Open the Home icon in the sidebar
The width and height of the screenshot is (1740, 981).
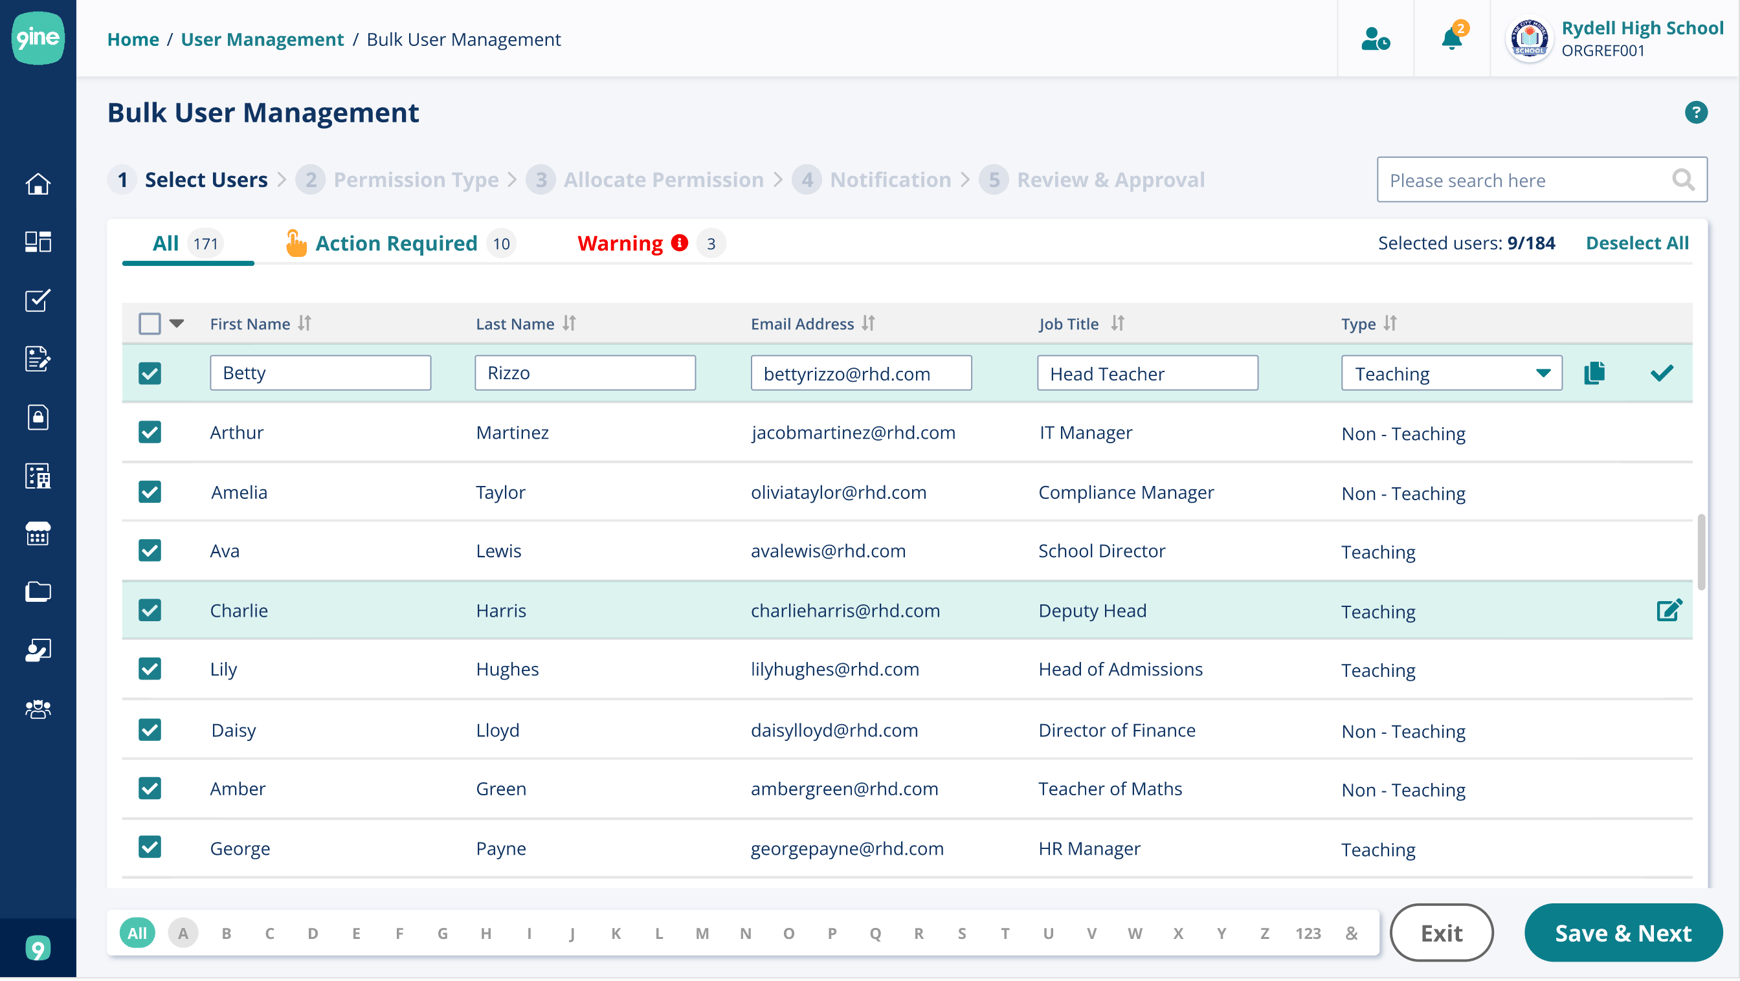[37, 183]
